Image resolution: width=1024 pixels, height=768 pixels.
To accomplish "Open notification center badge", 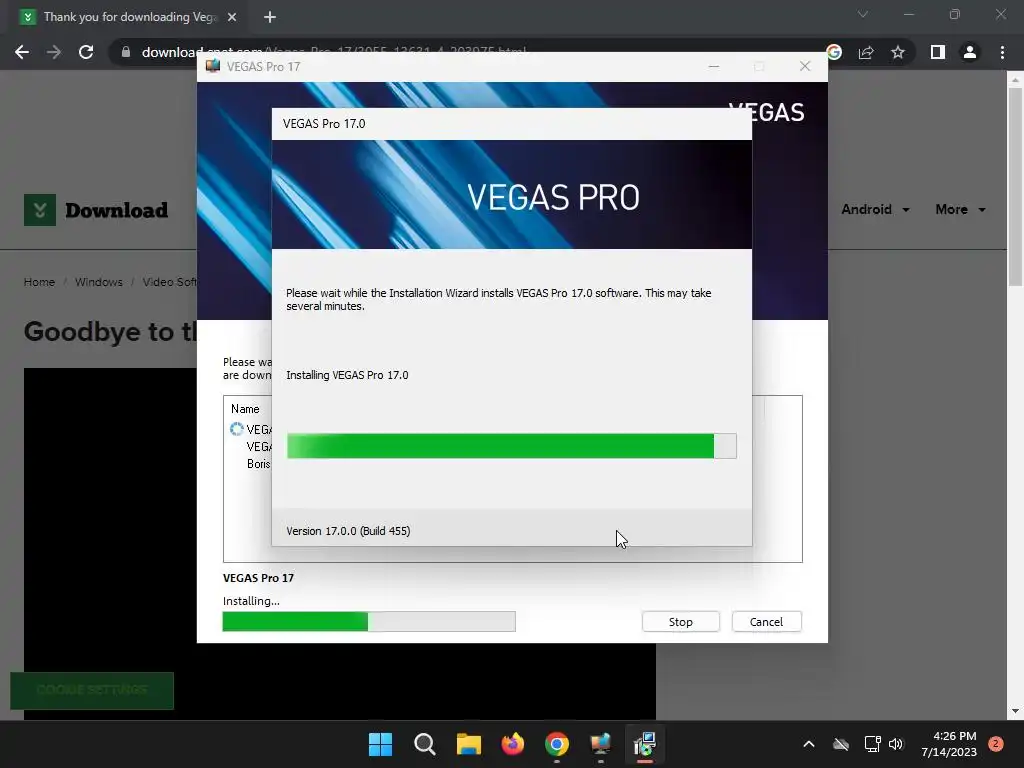I will pyautogui.click(x=996, y=744).
